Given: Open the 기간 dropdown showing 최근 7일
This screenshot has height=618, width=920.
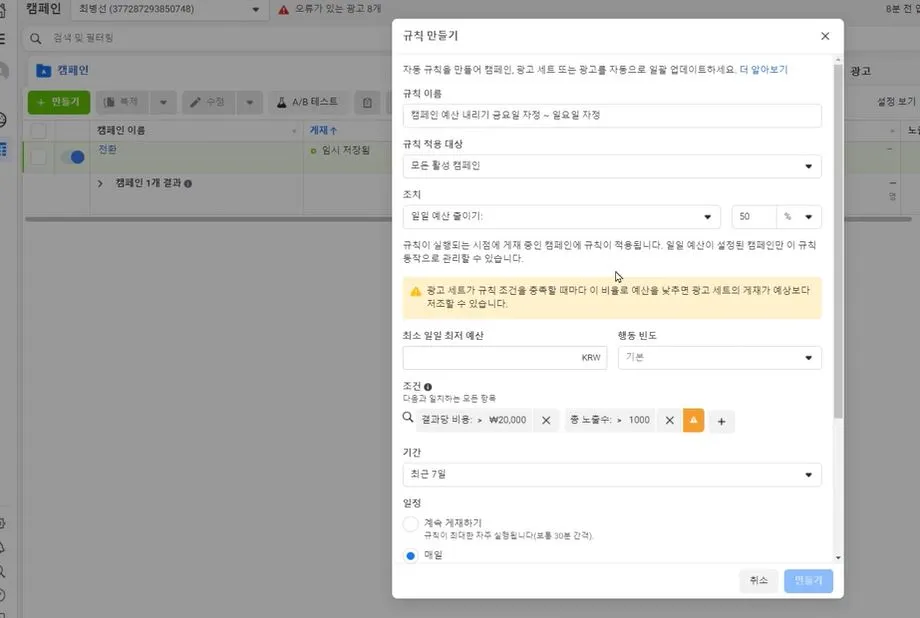Looking at the screenshot, I should [x=611, y=473].
